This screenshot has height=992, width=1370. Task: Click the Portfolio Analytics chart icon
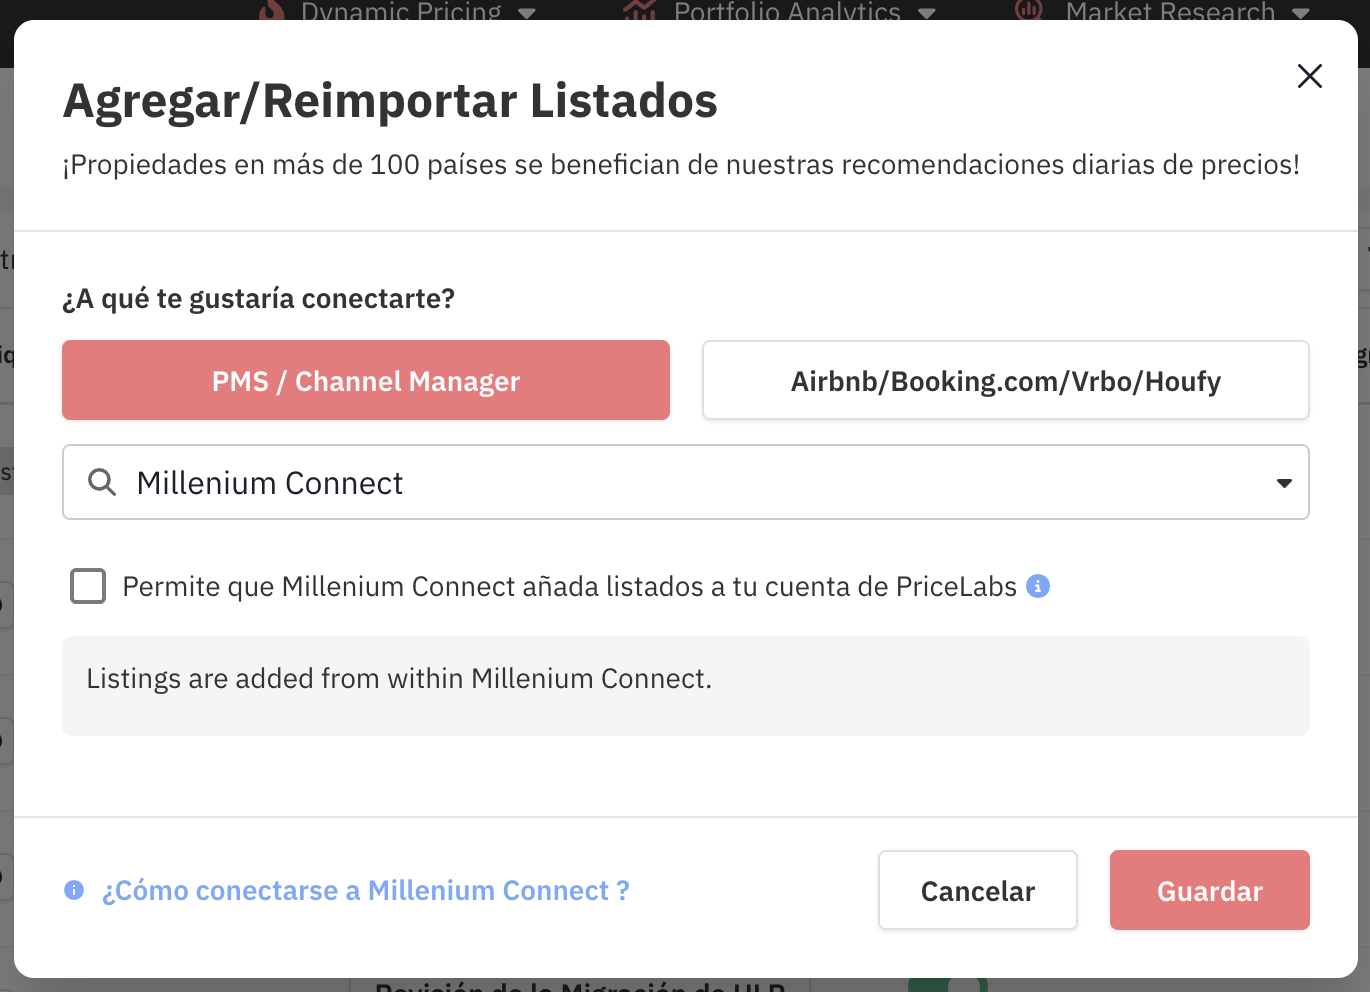click(639, 11)
